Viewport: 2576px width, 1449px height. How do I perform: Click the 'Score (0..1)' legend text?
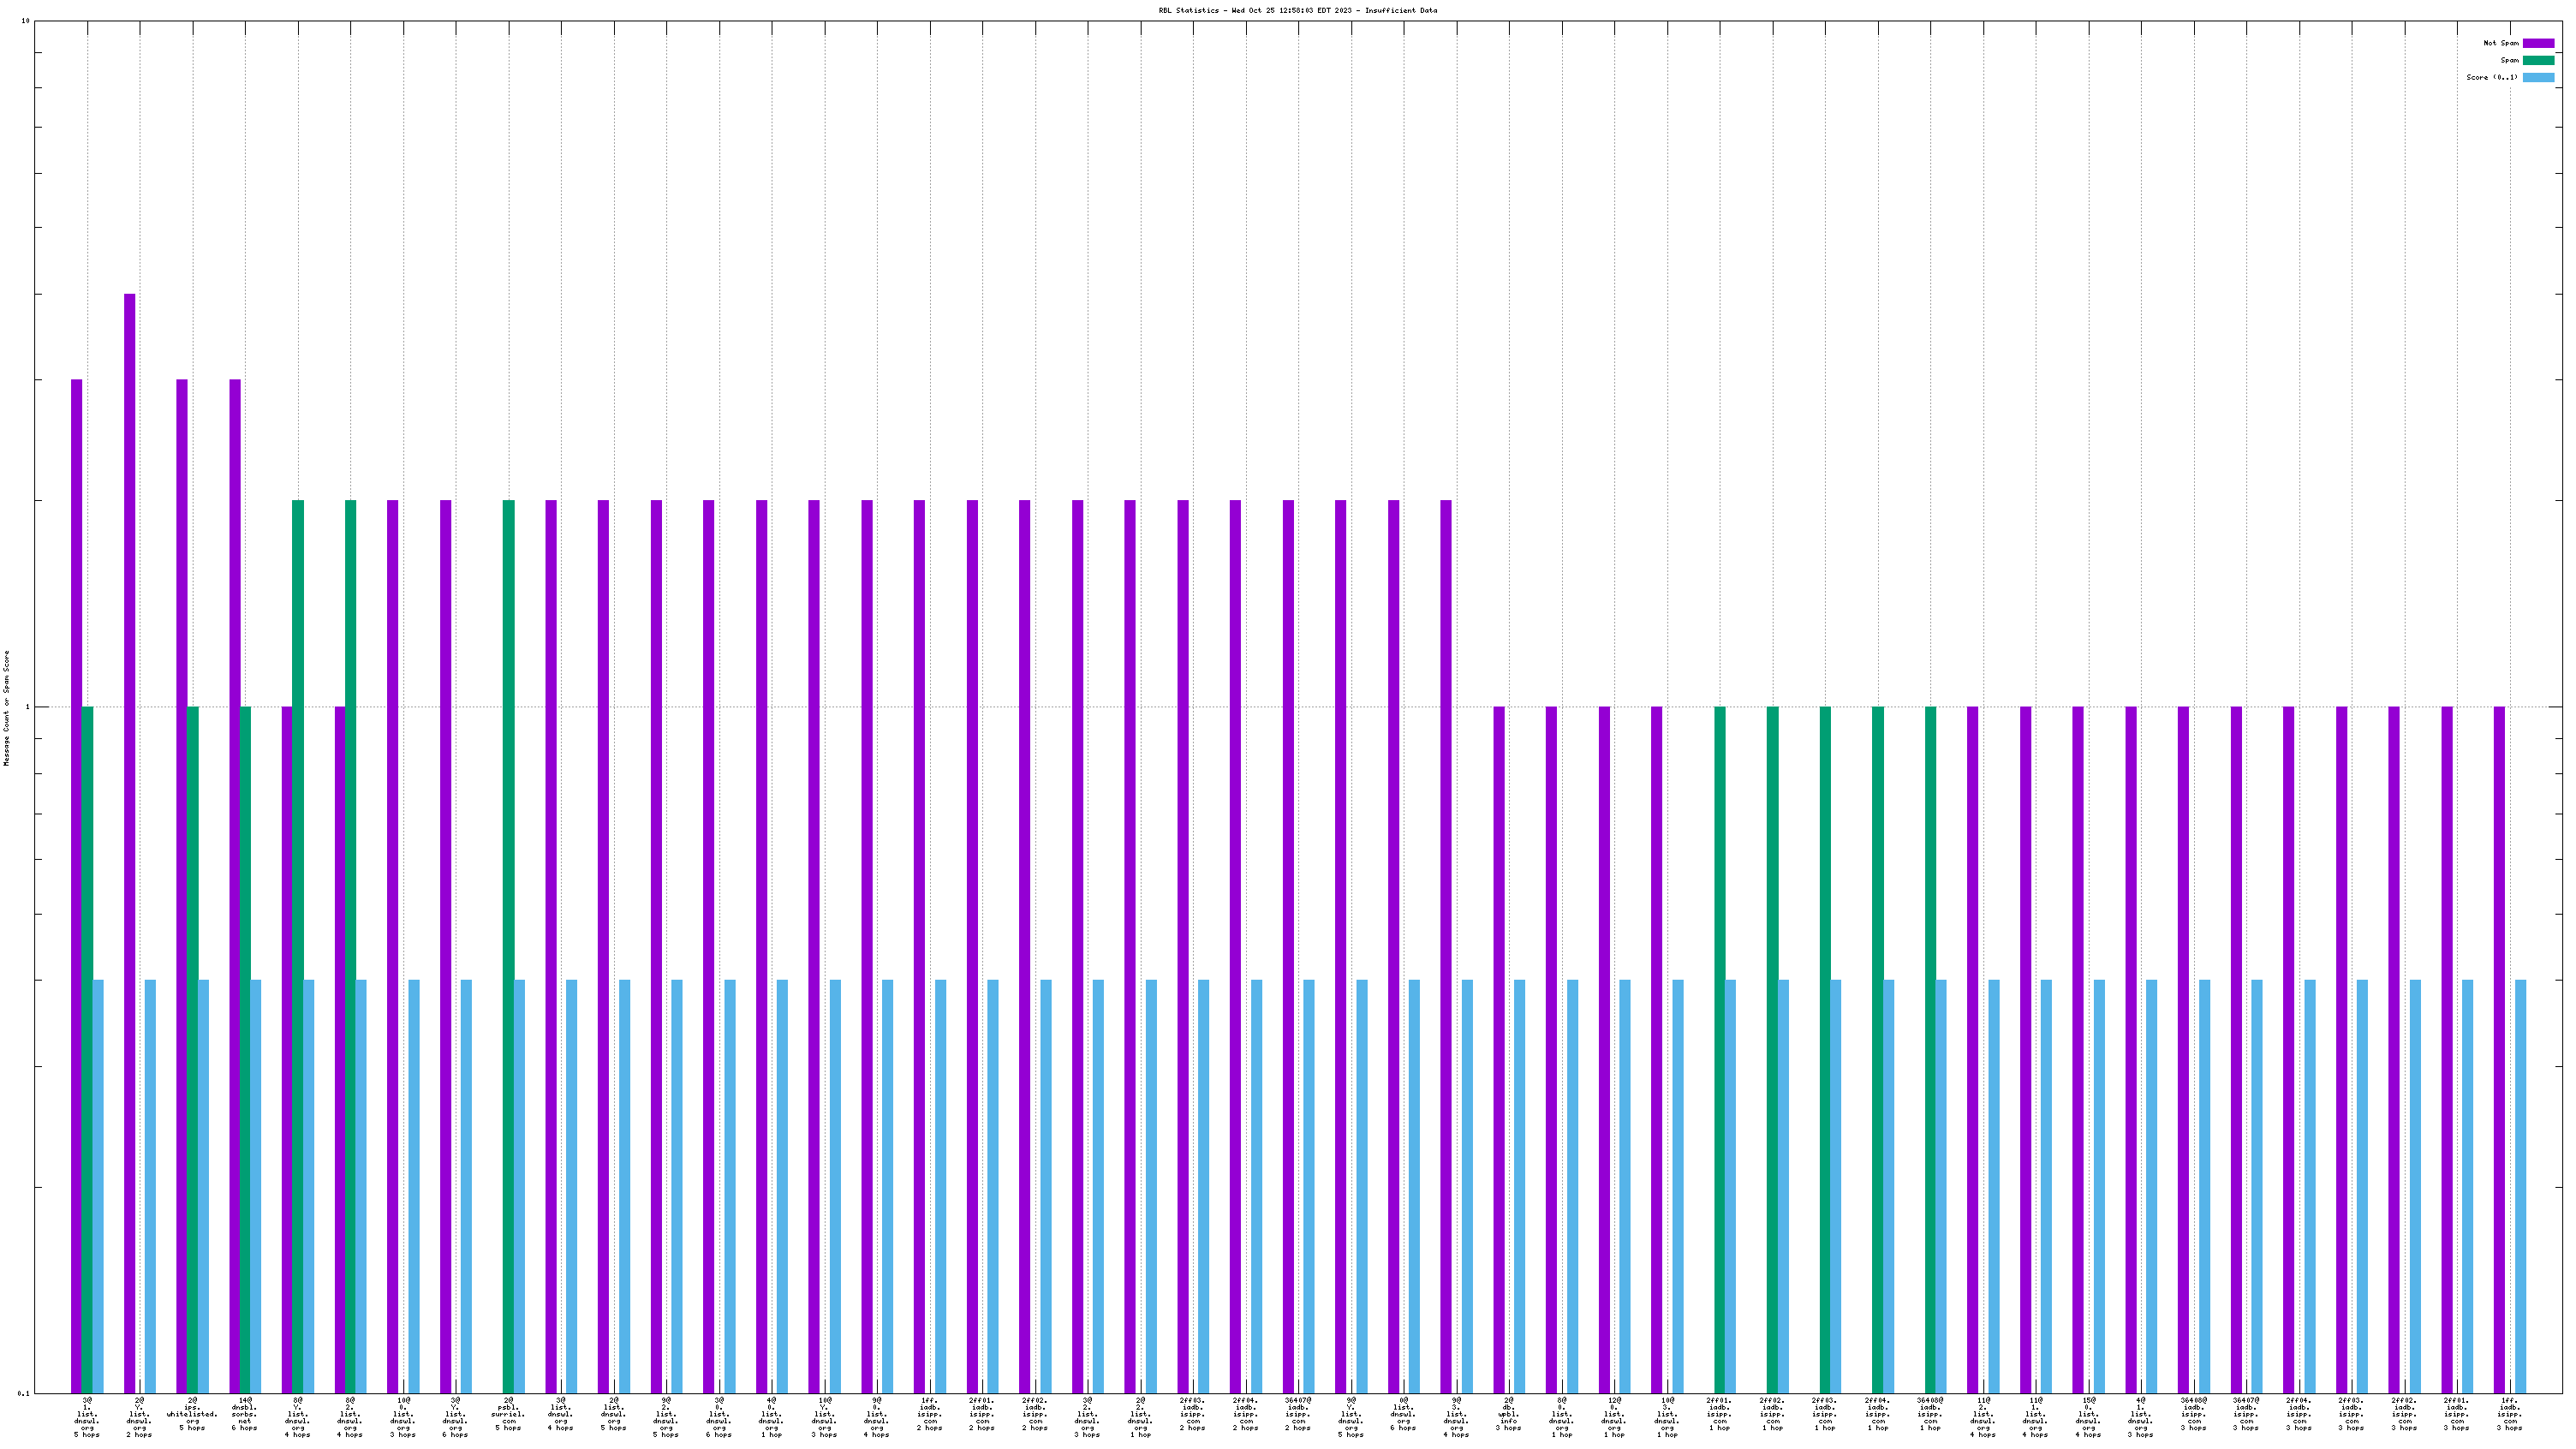[2491, 77]
